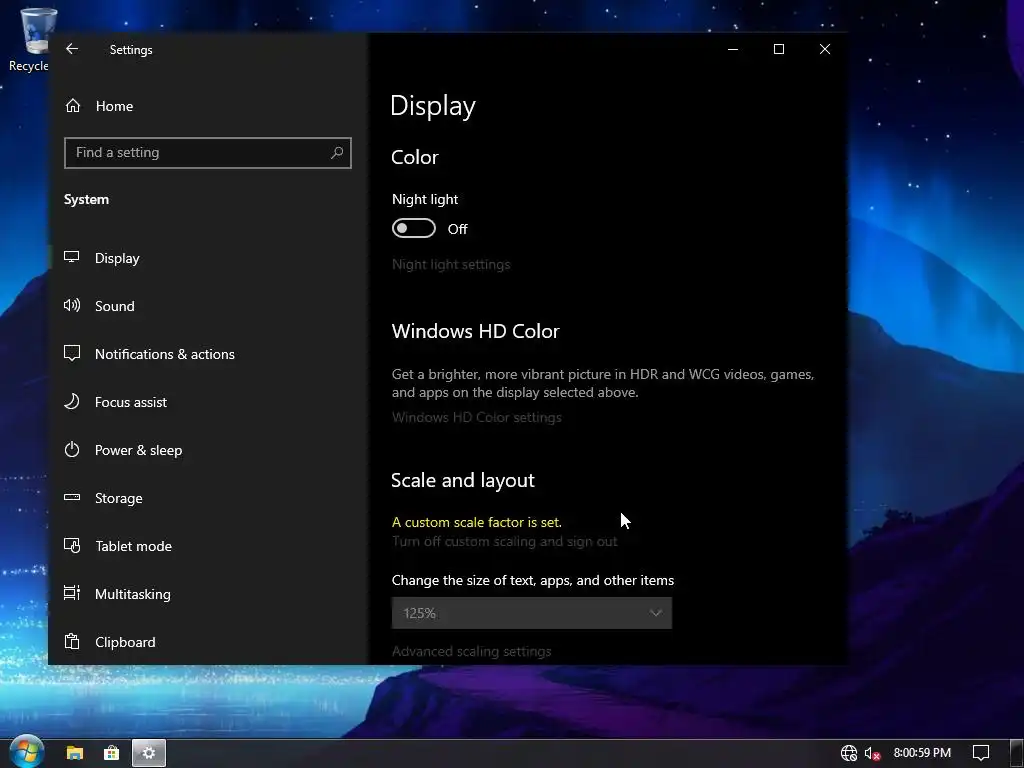Open the Start menu orb
Viewport: 1024px width, 768px height.
click(x=26, y=751)
